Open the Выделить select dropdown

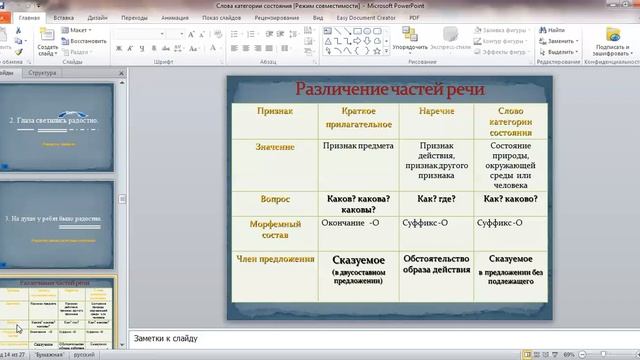tap(558, 52)
